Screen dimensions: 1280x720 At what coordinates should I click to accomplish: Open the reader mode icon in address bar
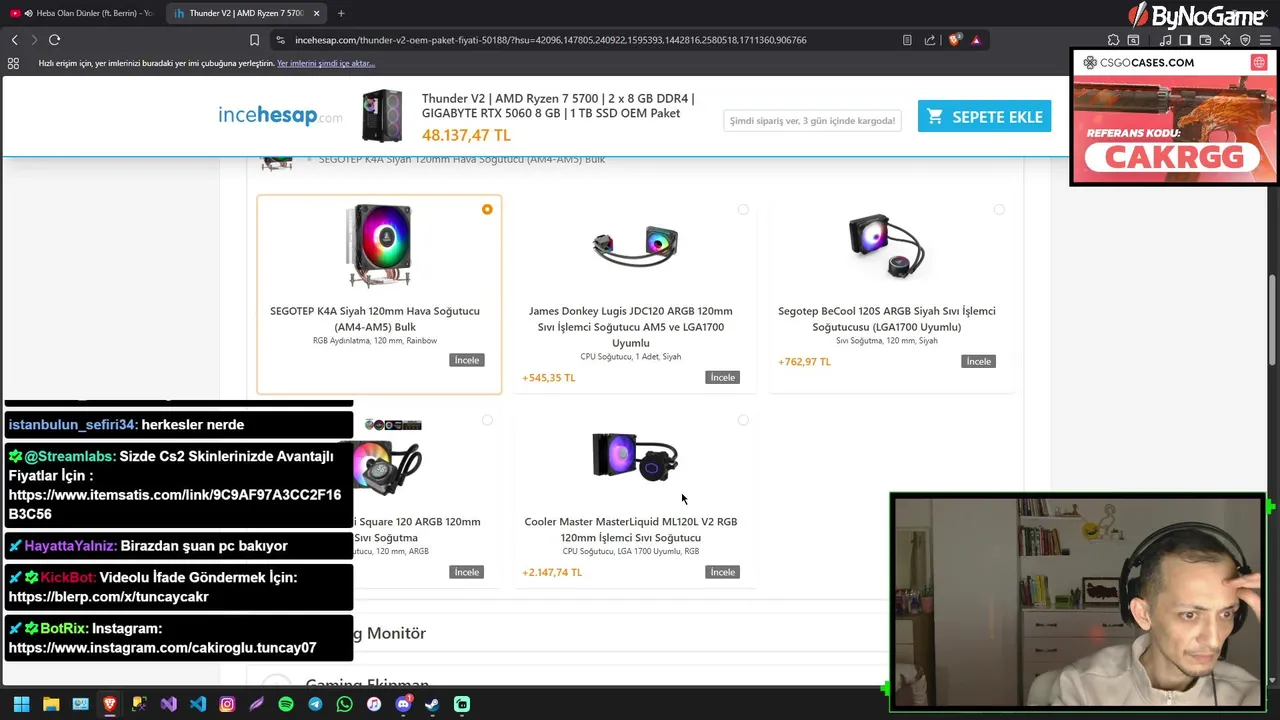click(907, 40)
